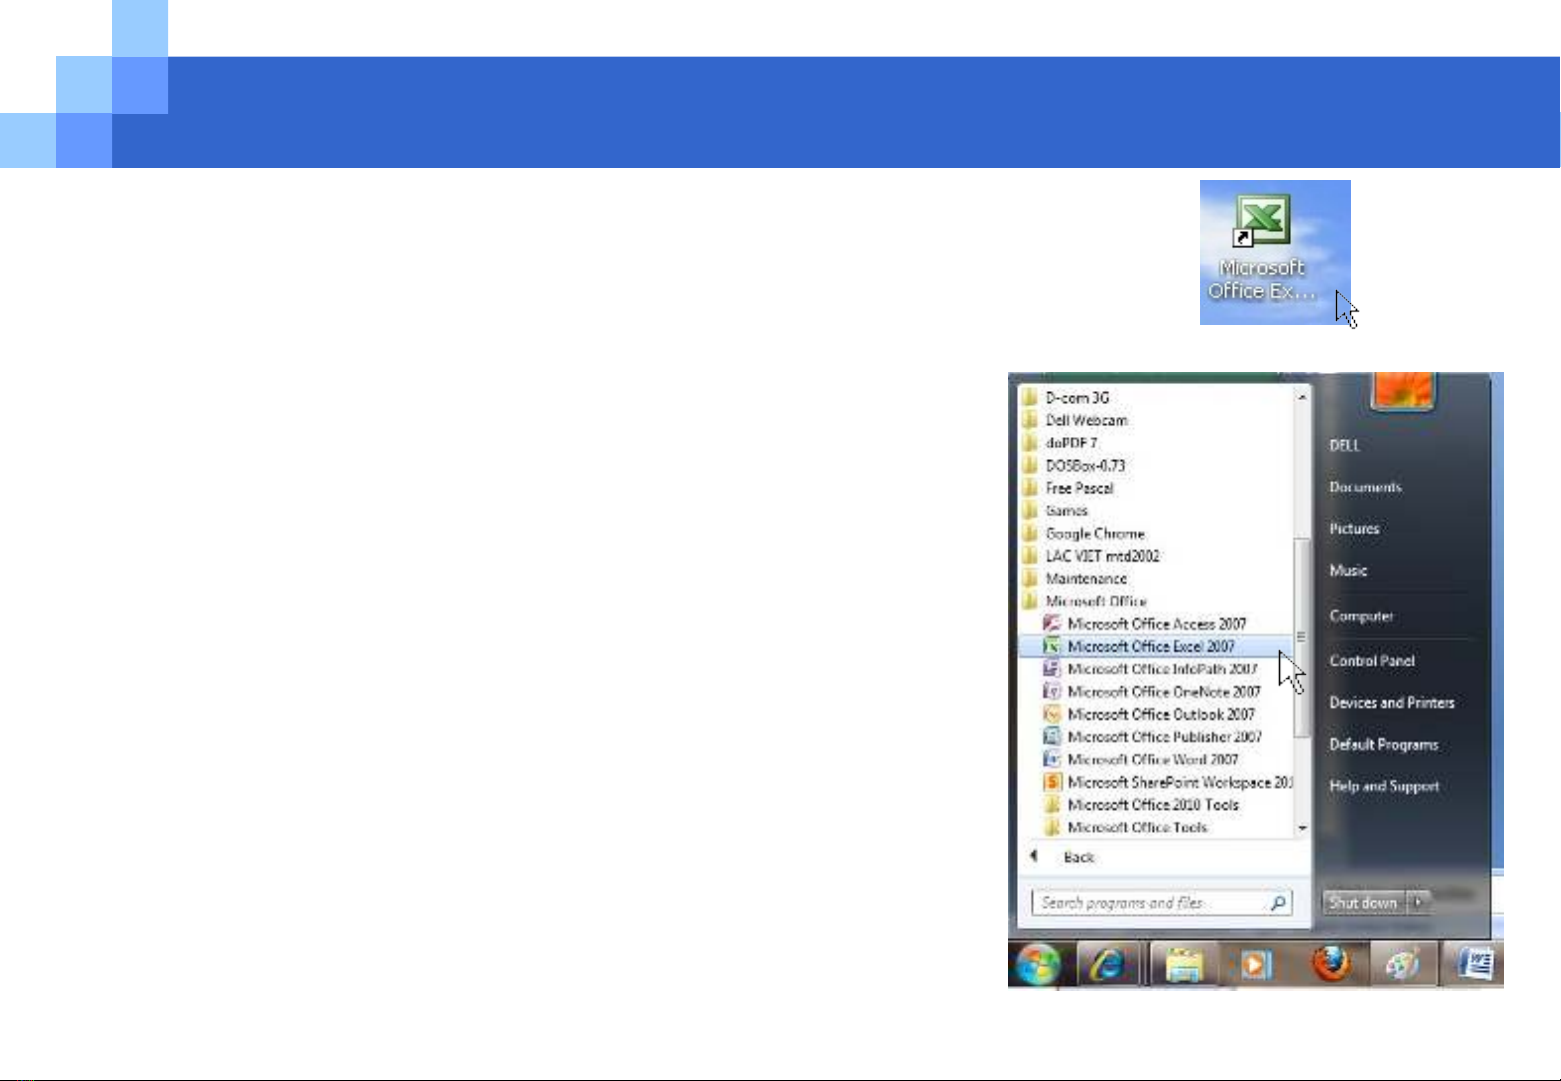Open Windows Explorer from the taskbar

point(1183,965)
